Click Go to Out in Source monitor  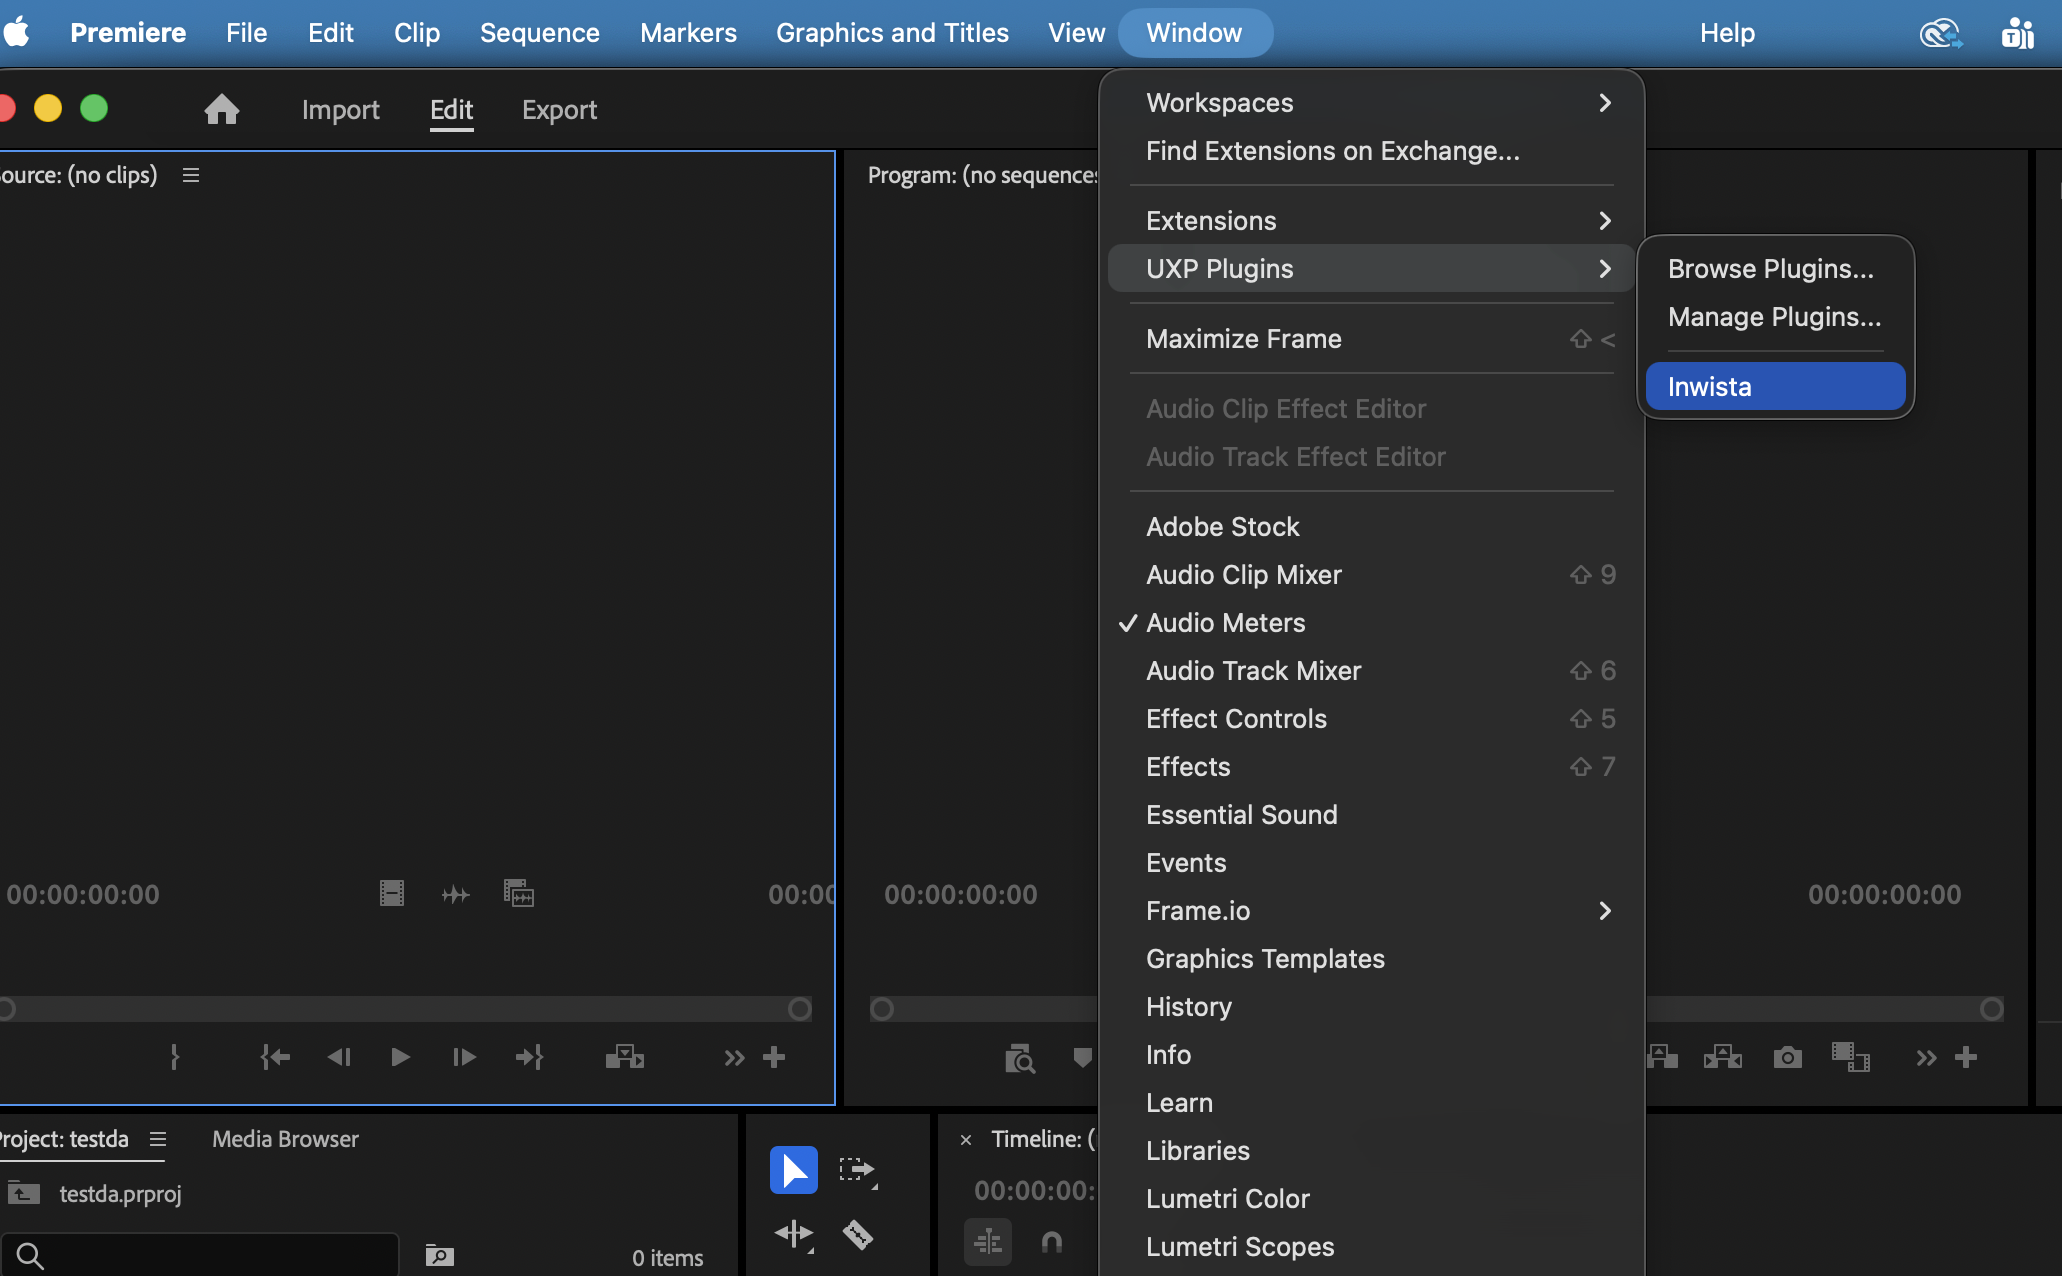[x=529, y=1057]
